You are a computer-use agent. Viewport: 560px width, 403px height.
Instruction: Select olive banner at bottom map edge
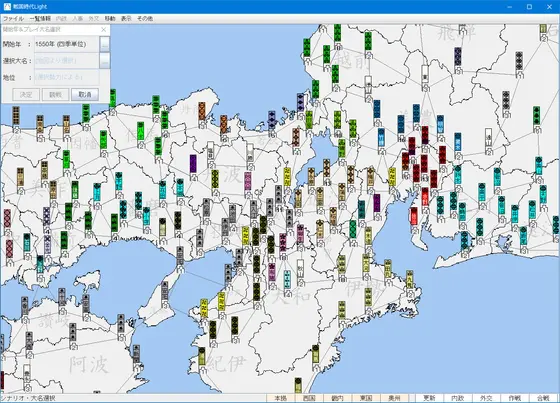tap(298, 385)
